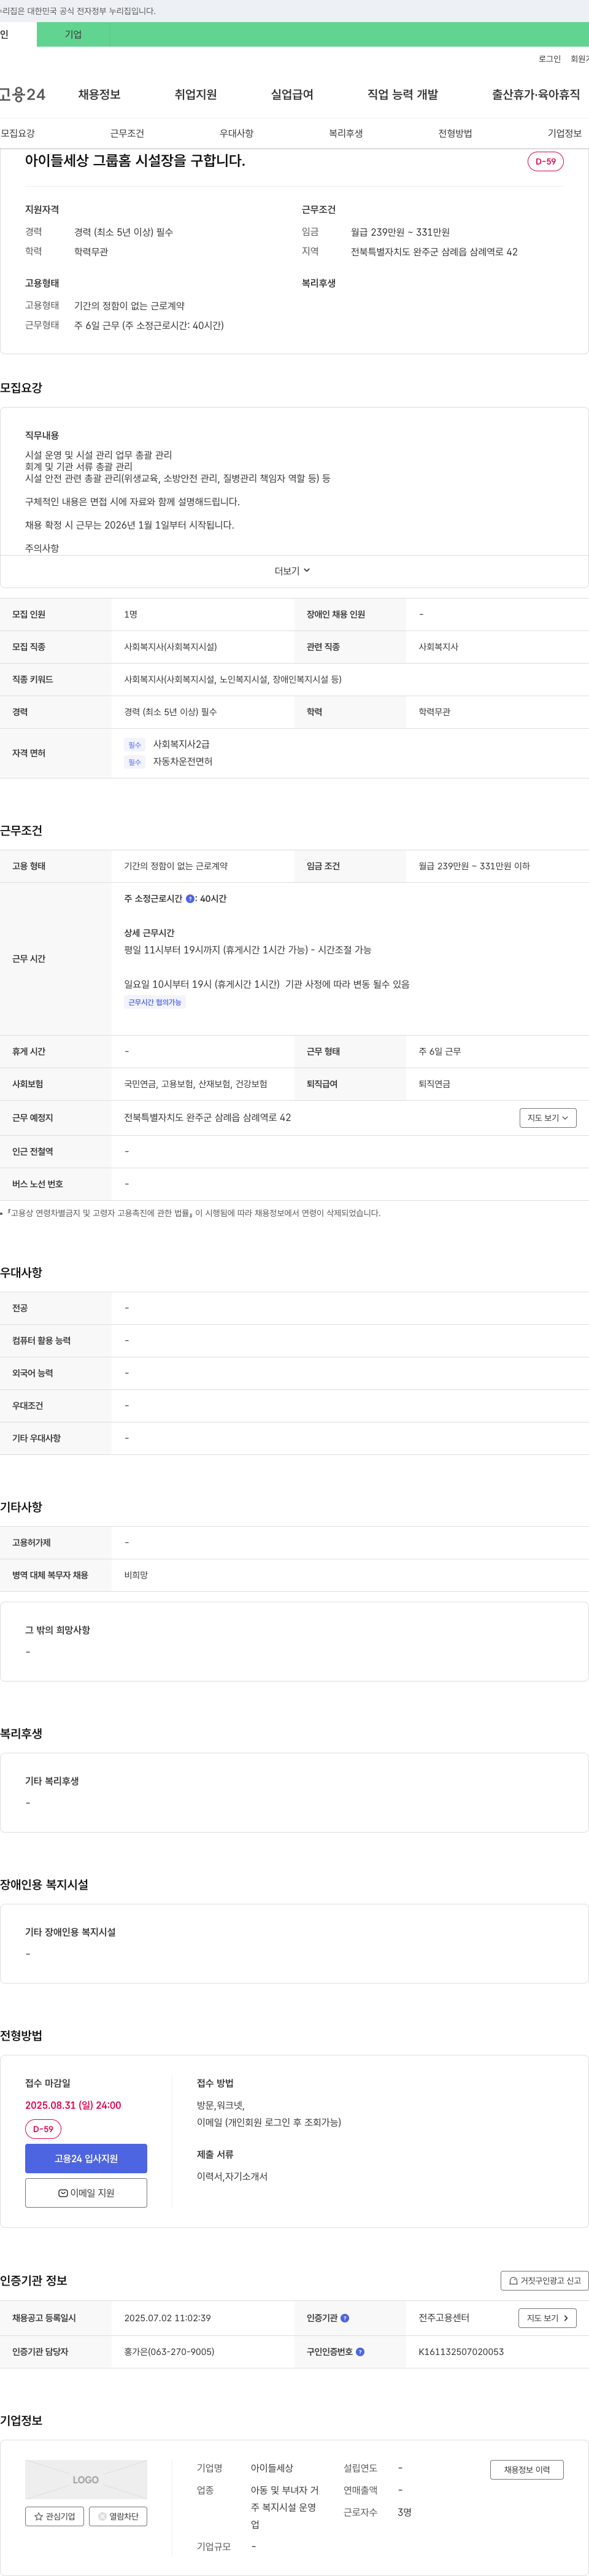
Task: Jump to the 전형방법 section tab
Action: pos(455,133)
